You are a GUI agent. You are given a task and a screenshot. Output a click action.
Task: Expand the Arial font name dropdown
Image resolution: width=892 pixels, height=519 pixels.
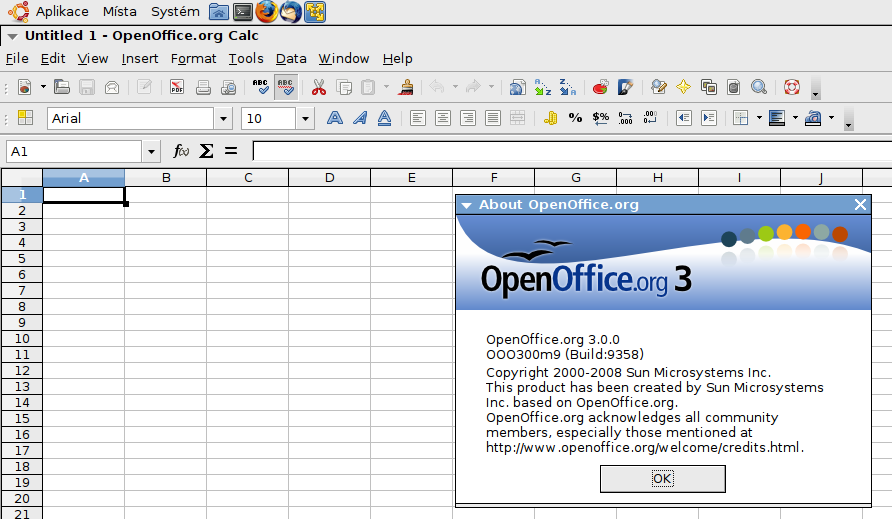(223, 118)
